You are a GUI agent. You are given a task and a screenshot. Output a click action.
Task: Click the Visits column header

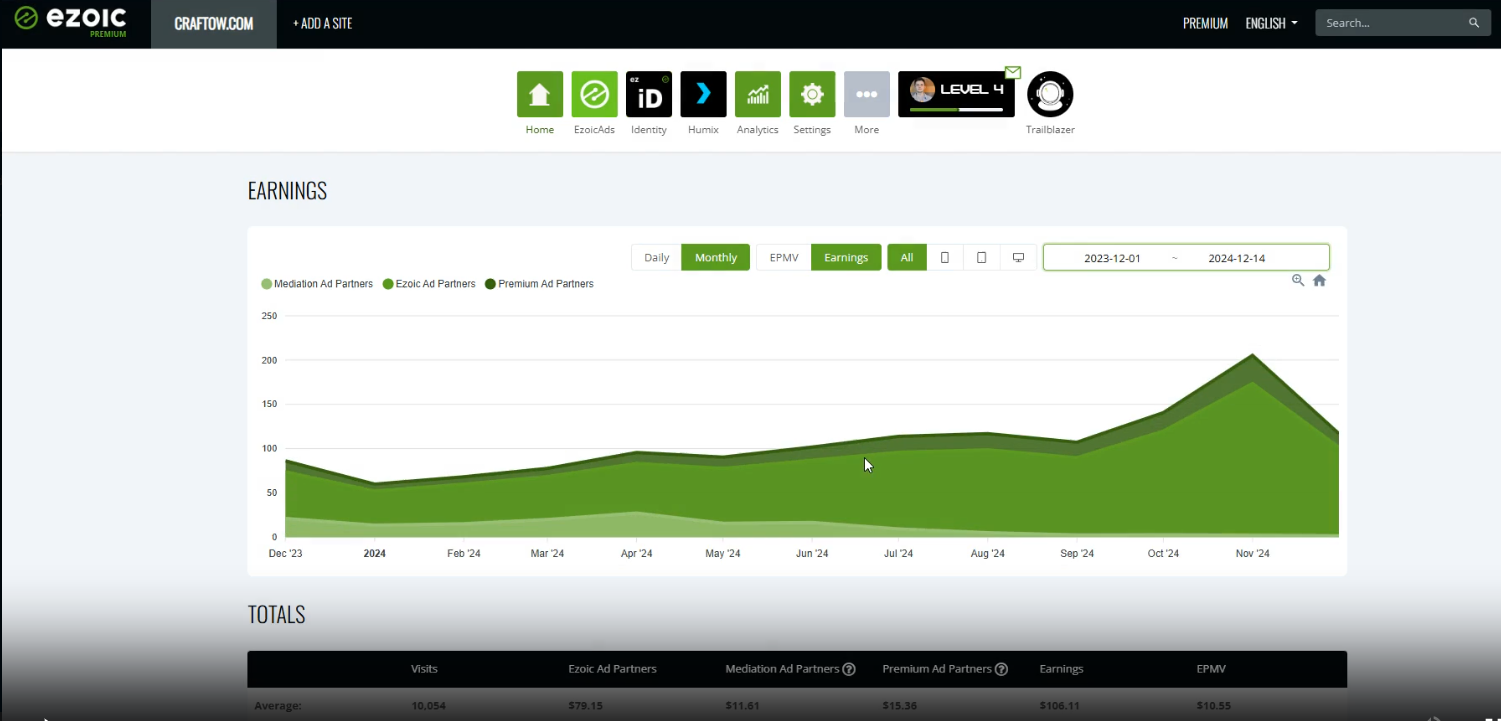click(x=424, y=669)
